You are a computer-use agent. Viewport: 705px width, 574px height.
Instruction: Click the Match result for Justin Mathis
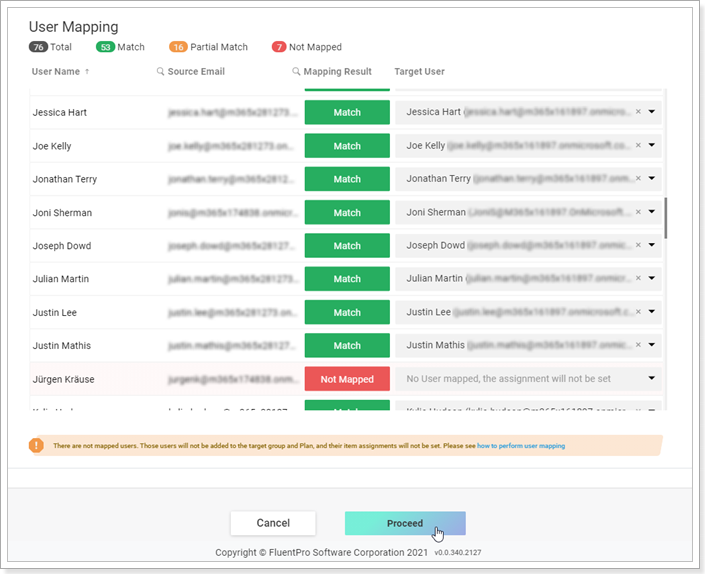(x=347, y=345)
